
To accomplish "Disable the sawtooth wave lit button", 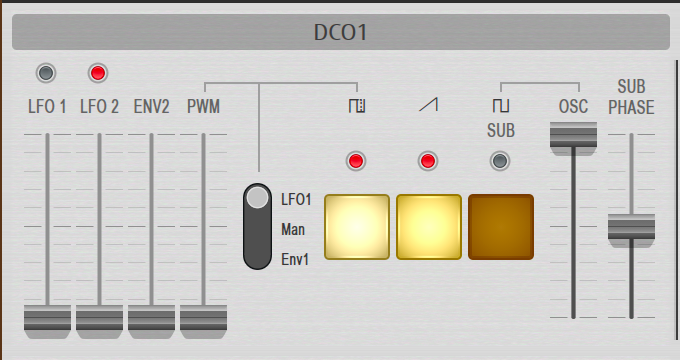I will 429,227.
